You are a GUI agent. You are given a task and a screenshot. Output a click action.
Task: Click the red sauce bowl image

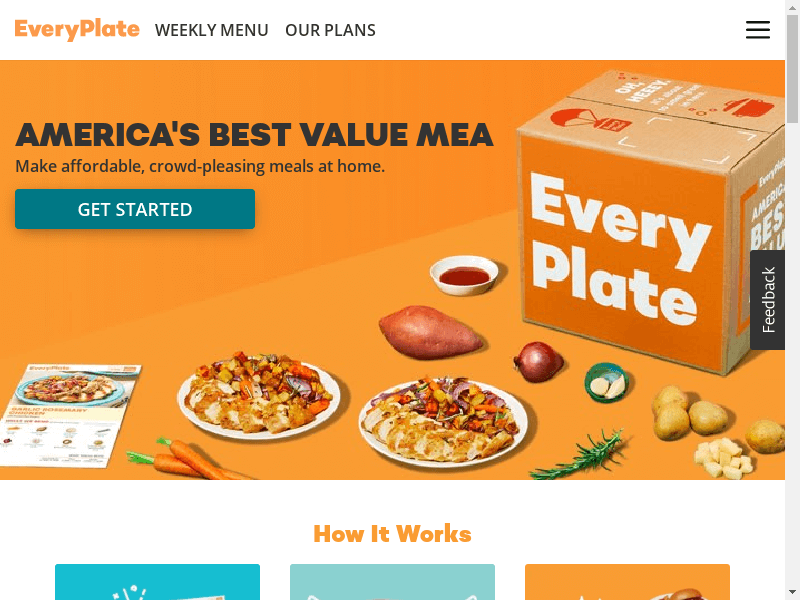click(464, 276)
